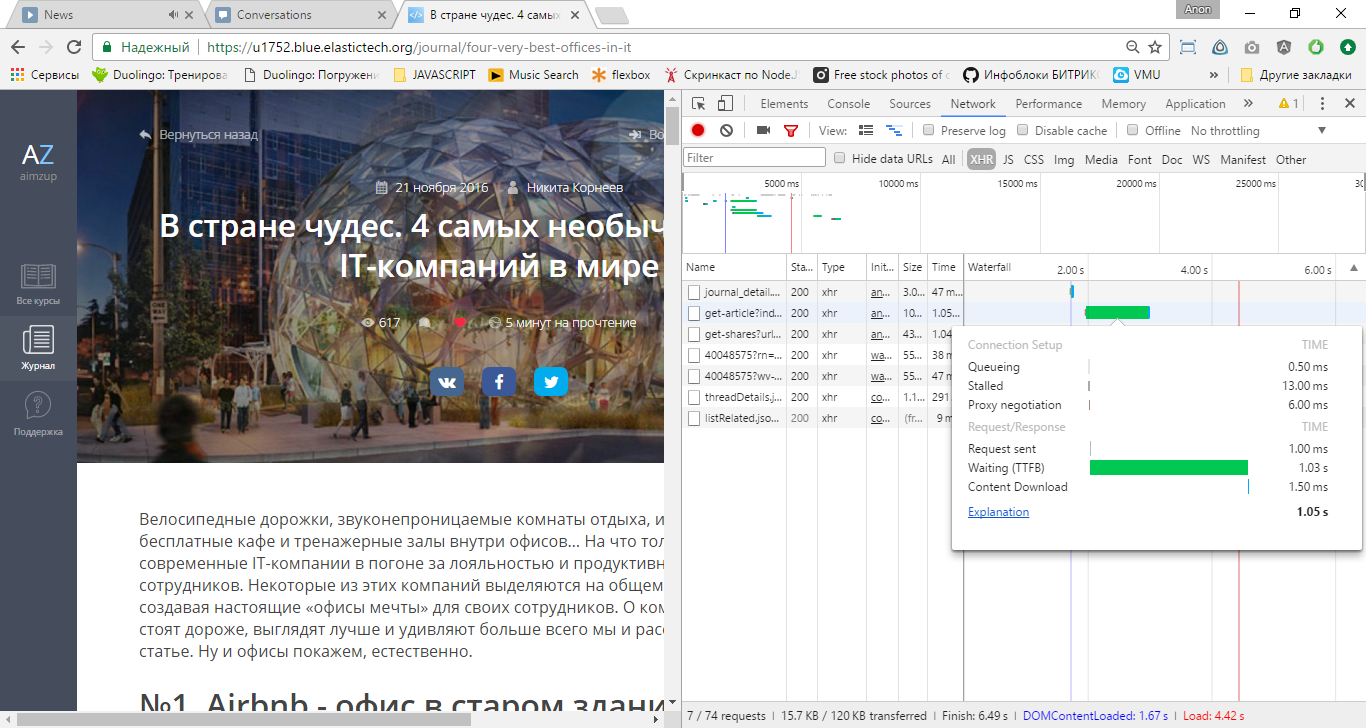The width and height of the screenshot is (1366, 728).
Task: Click the red record network log button
Action: click(x=698, y=130)
